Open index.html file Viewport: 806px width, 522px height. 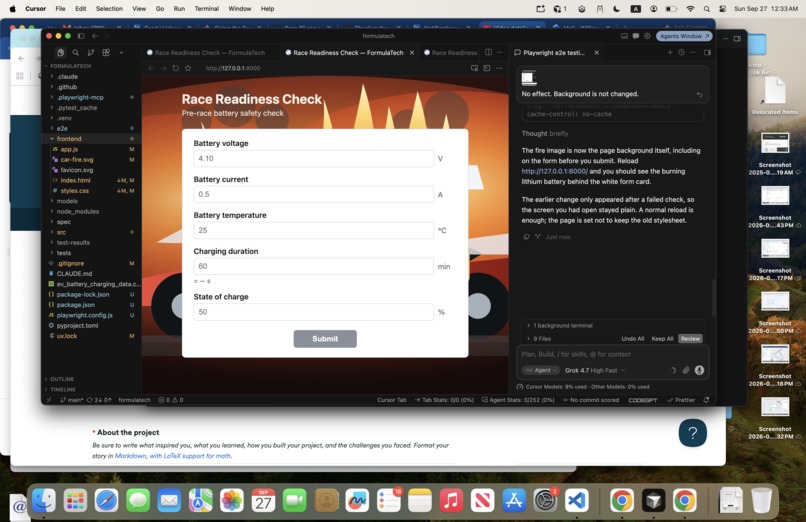[x=75, y=180]
